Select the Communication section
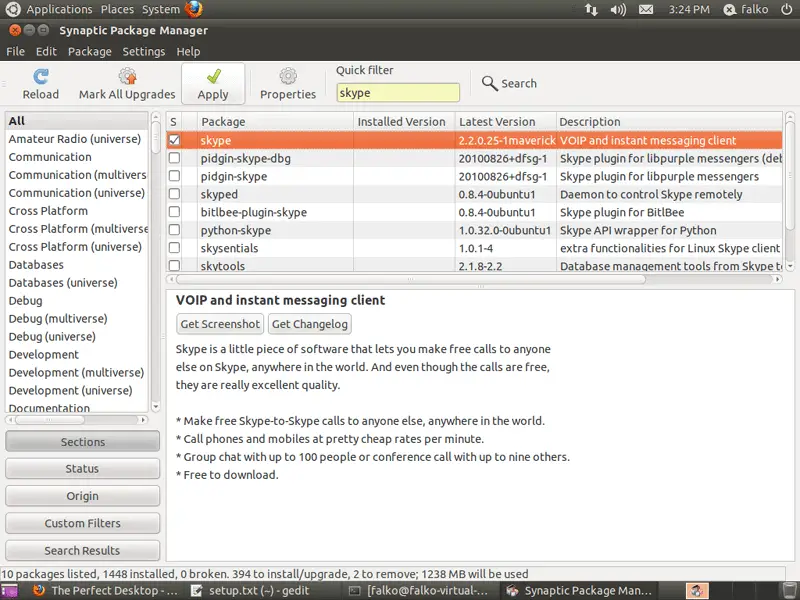Image resolution: width=800 pixels, height=600 pixels. point(77,157)
